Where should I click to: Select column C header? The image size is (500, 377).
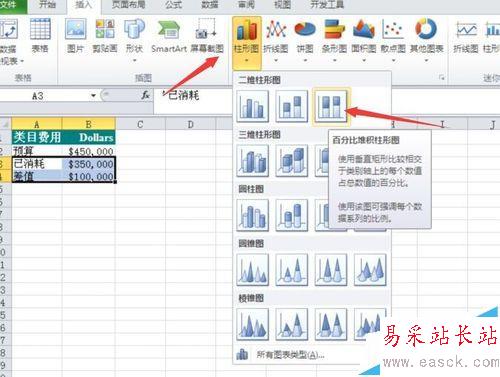click(140, 124)
